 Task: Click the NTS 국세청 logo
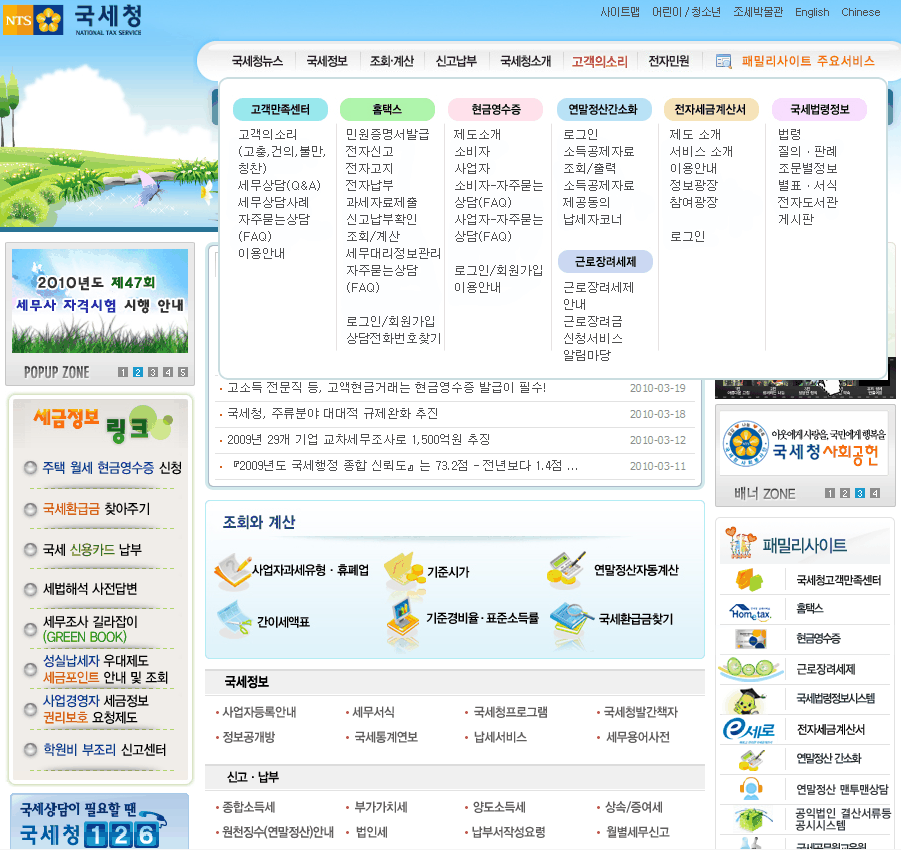click(73, 19)
